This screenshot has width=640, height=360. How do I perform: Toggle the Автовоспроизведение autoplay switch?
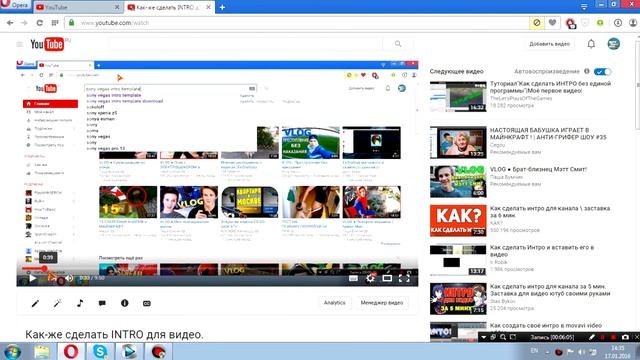click(602, 71)
